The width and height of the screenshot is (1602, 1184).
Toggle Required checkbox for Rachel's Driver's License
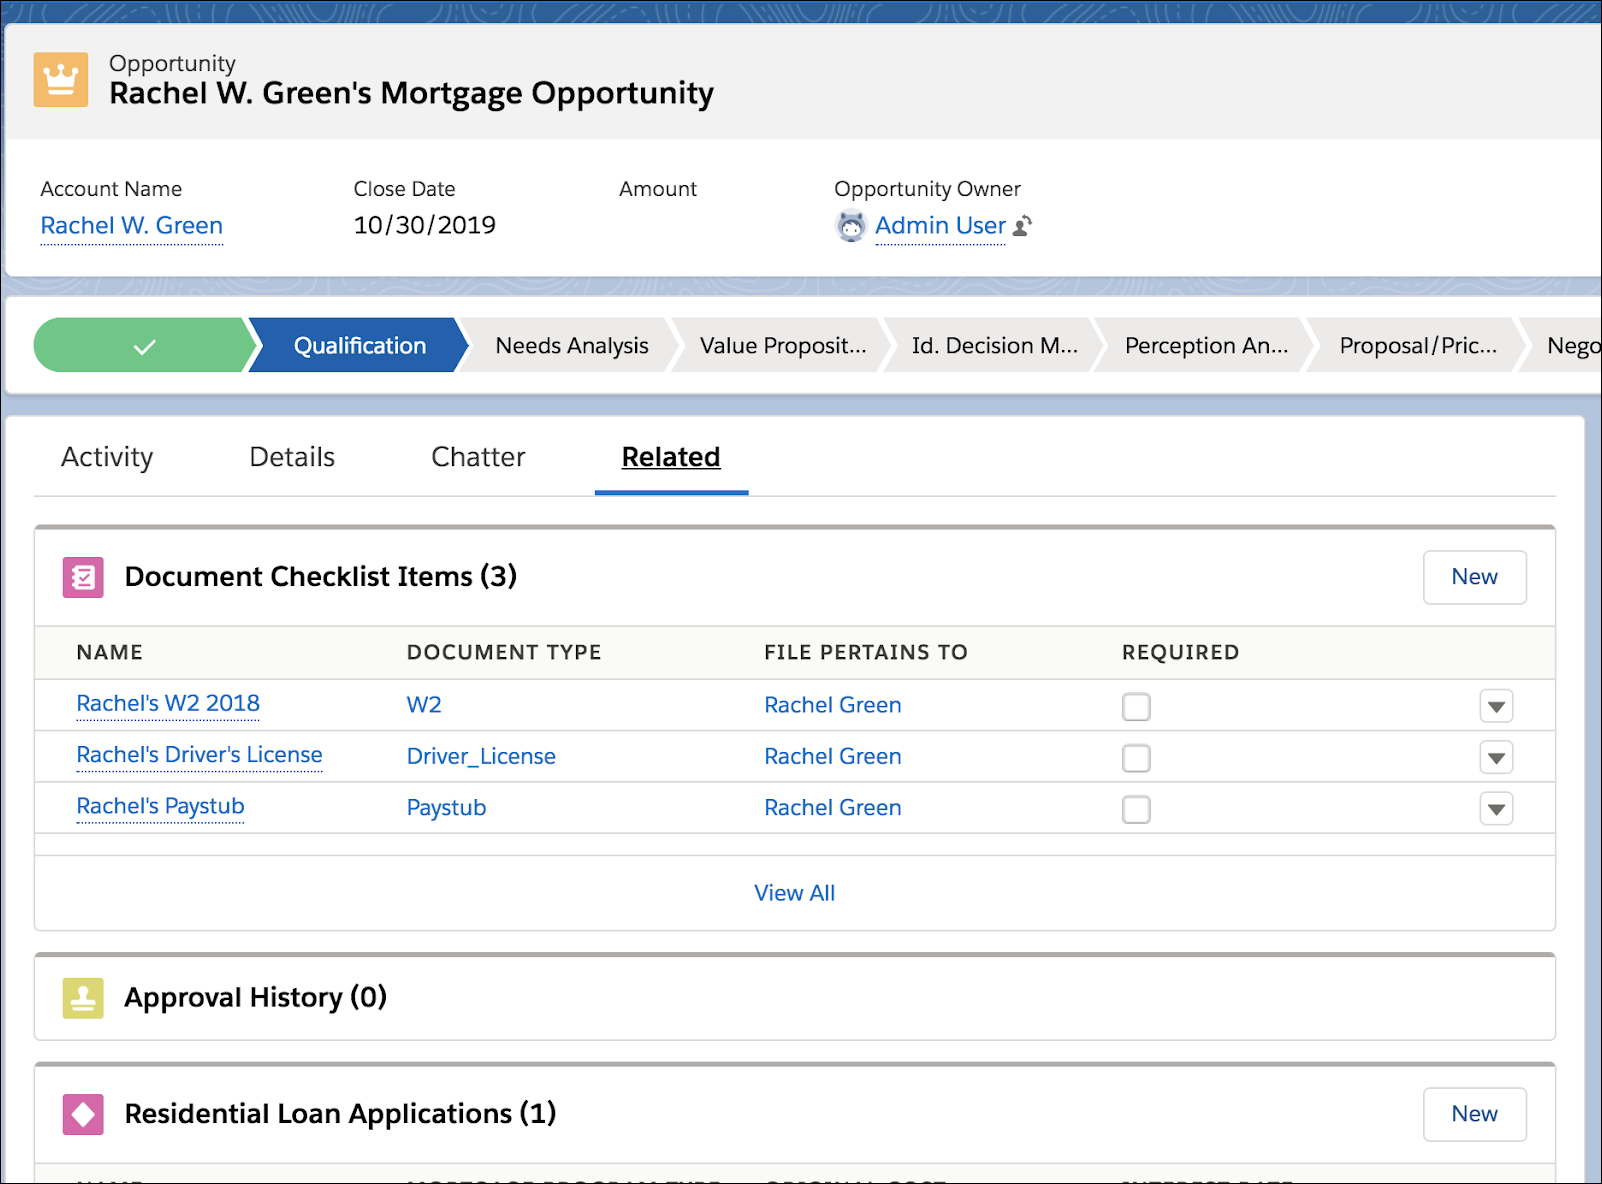point(1136,758)
